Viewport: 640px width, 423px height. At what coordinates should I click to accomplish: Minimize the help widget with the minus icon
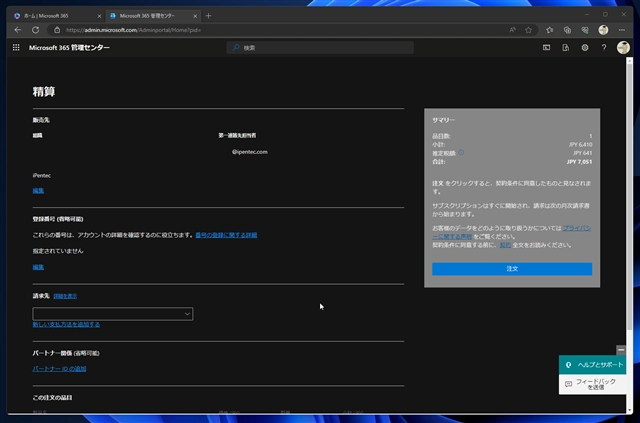(x=621, y=350)
